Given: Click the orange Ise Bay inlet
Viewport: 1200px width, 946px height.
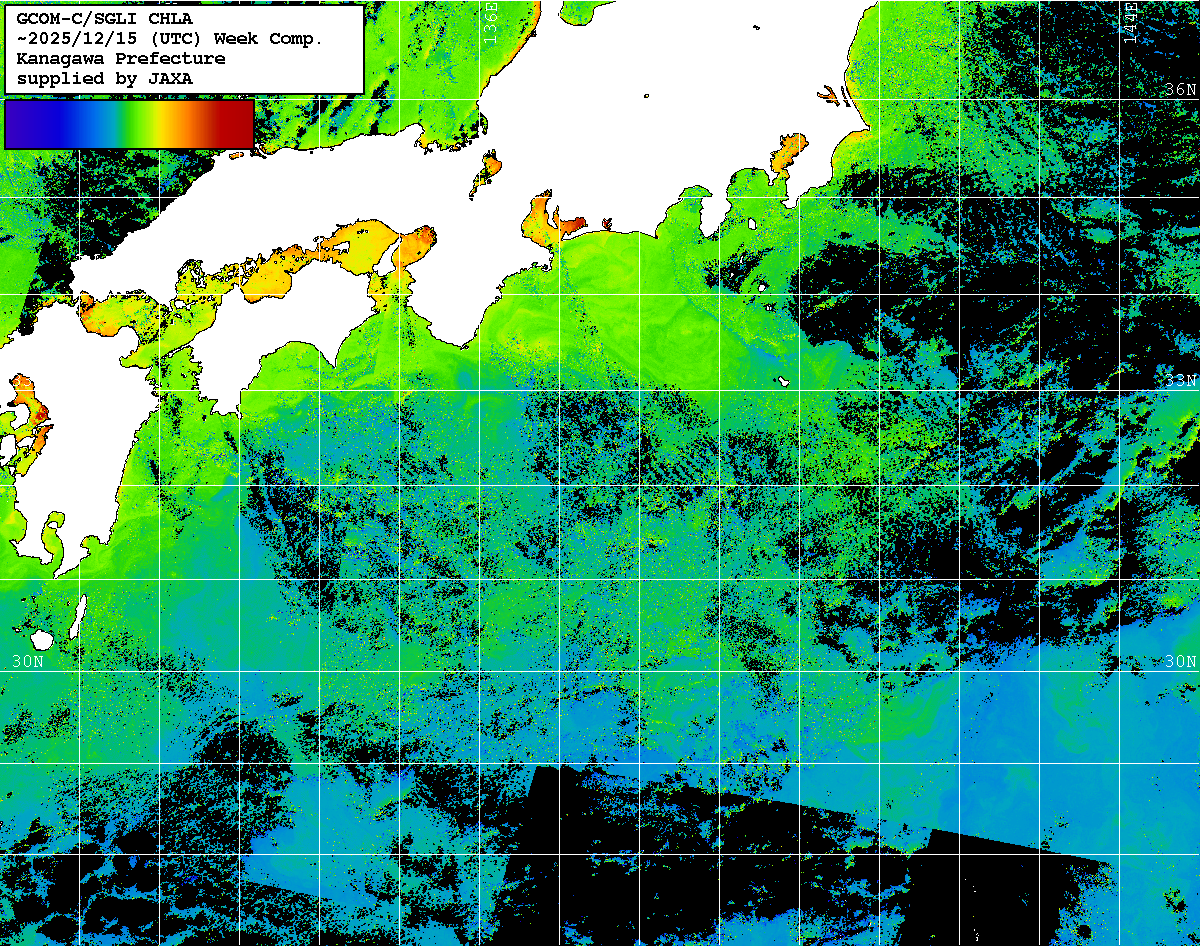Looking at the screenshot, I should [543, 215].
